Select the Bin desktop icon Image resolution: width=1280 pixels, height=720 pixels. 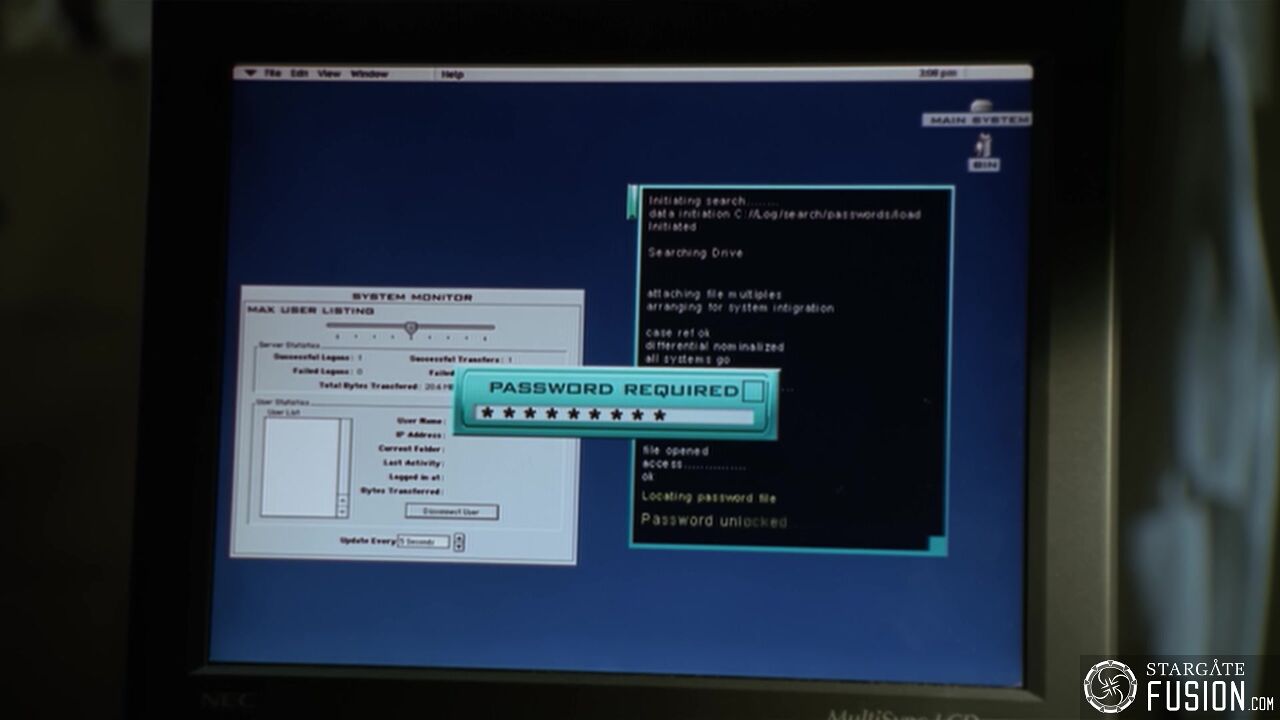coord(983,152)
